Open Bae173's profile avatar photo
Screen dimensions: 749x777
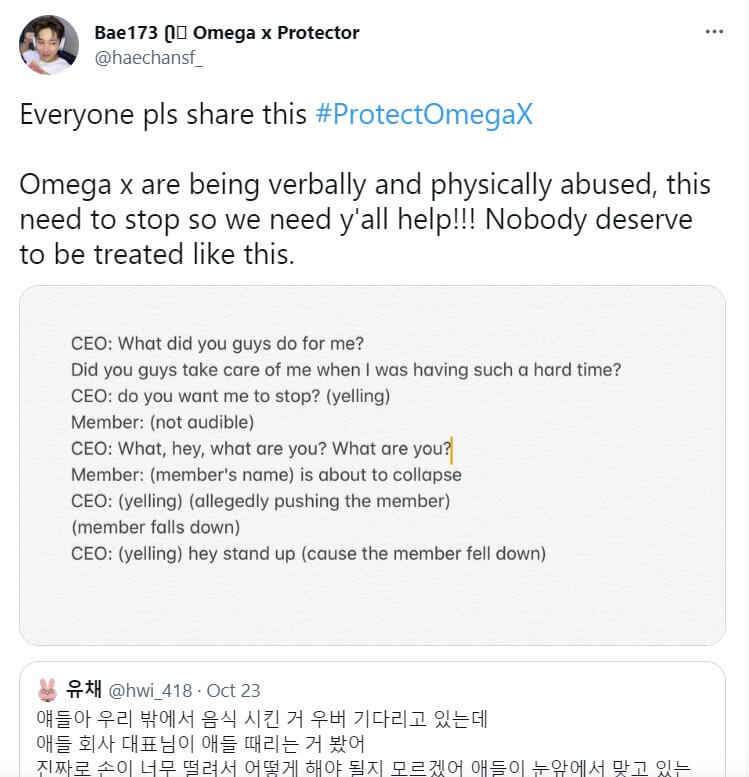coord(49,45)
